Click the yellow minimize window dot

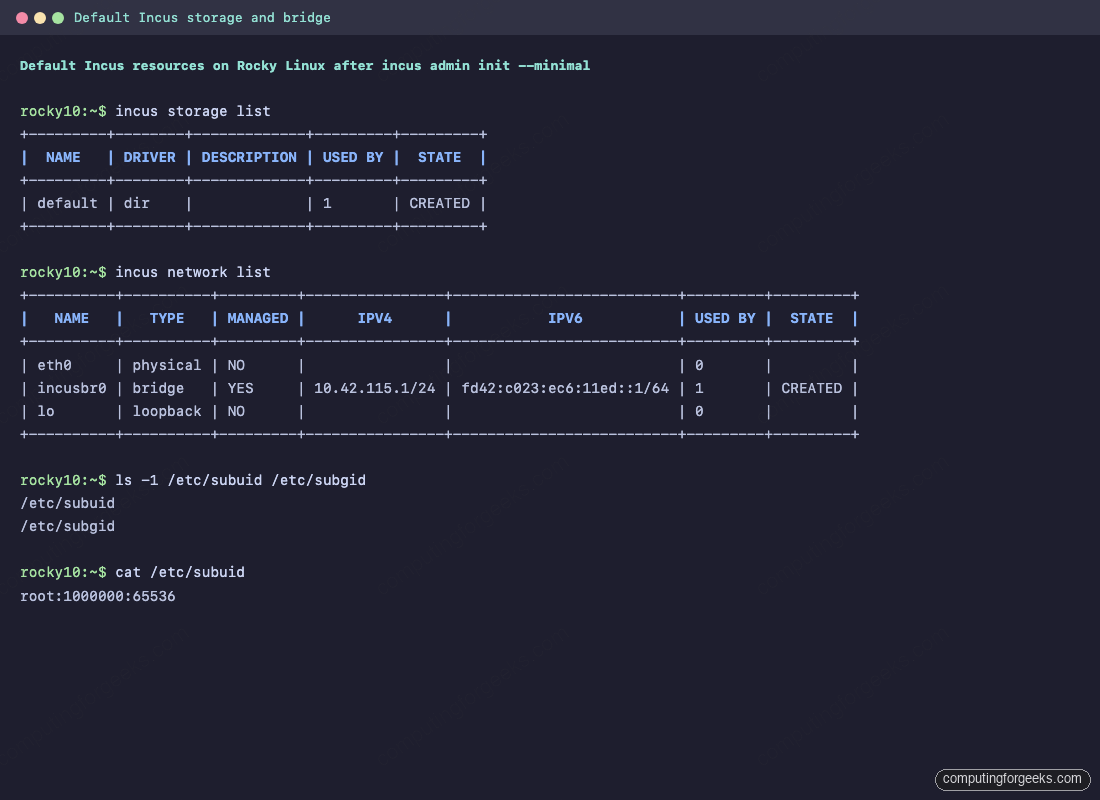(40, 18)
